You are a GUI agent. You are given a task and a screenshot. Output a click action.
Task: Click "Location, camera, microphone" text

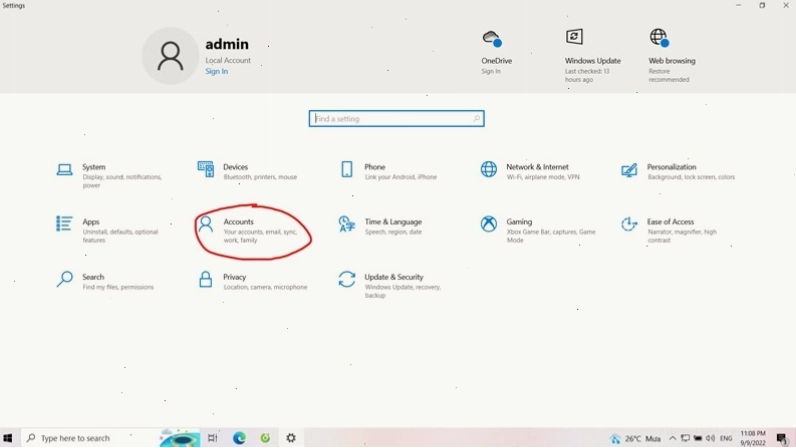click(x=266, y=287)
